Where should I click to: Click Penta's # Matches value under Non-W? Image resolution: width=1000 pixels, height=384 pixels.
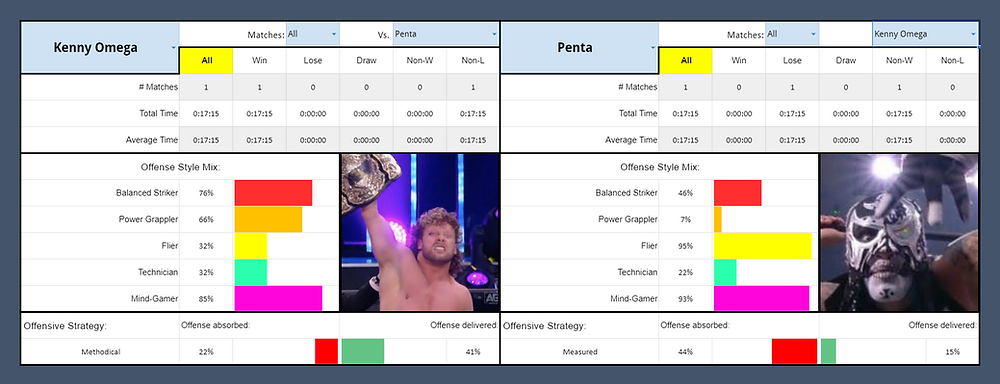click(x=899, y=87)
